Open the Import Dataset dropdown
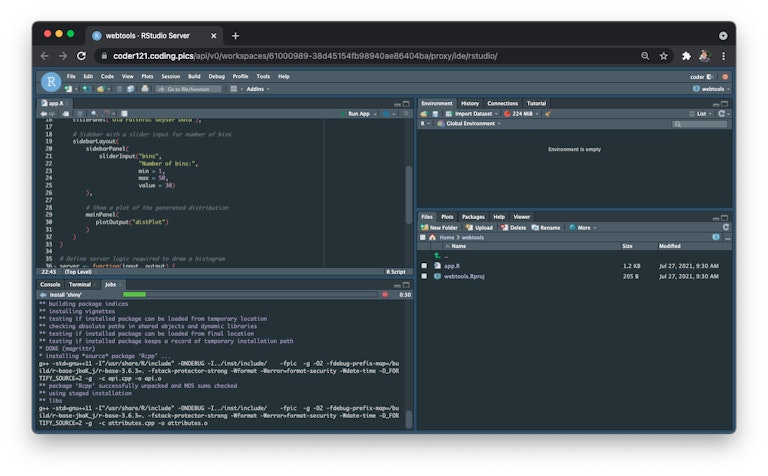Screen dimensions: 768x476 click(472, 114)
